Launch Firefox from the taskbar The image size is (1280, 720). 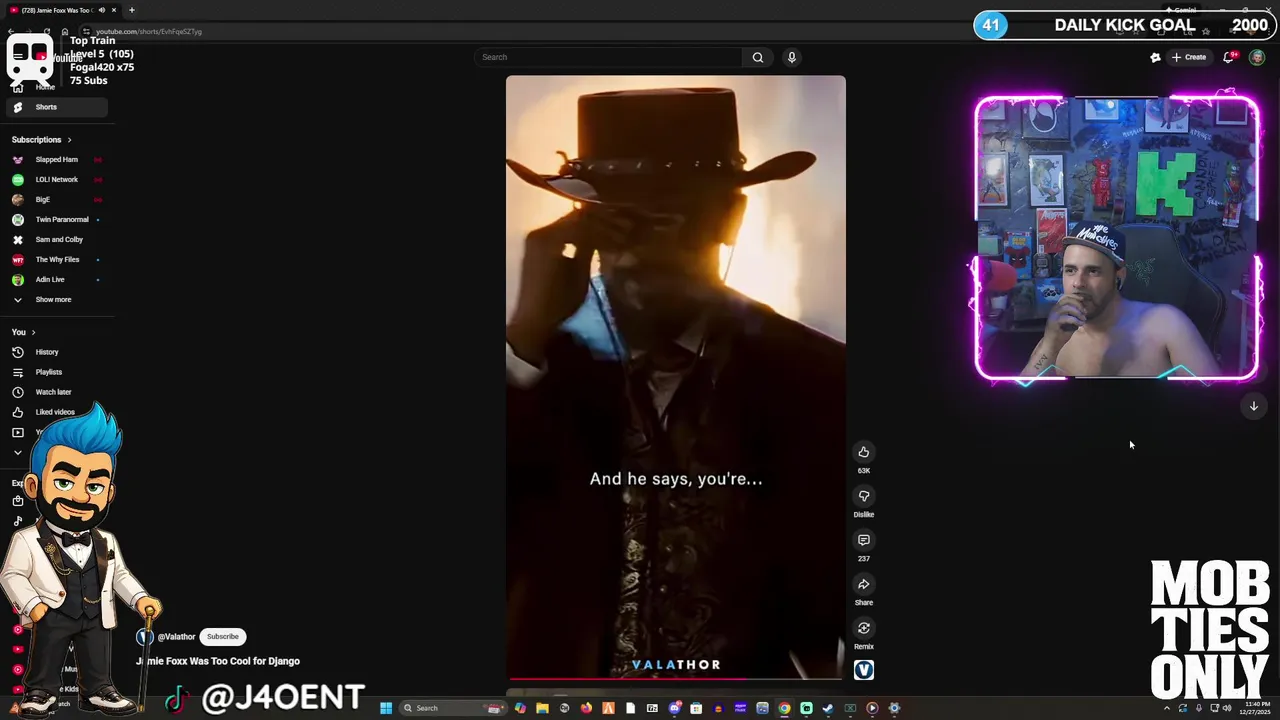(586, 708)
